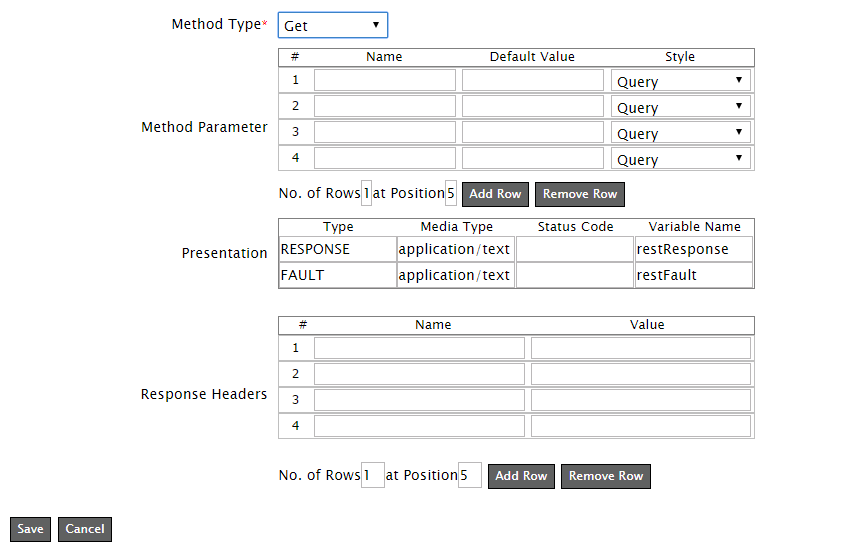841x560 pixels.
Task: Click at Position field under Method Parameter
Action: pyautogui.click(x=451, y=193)
